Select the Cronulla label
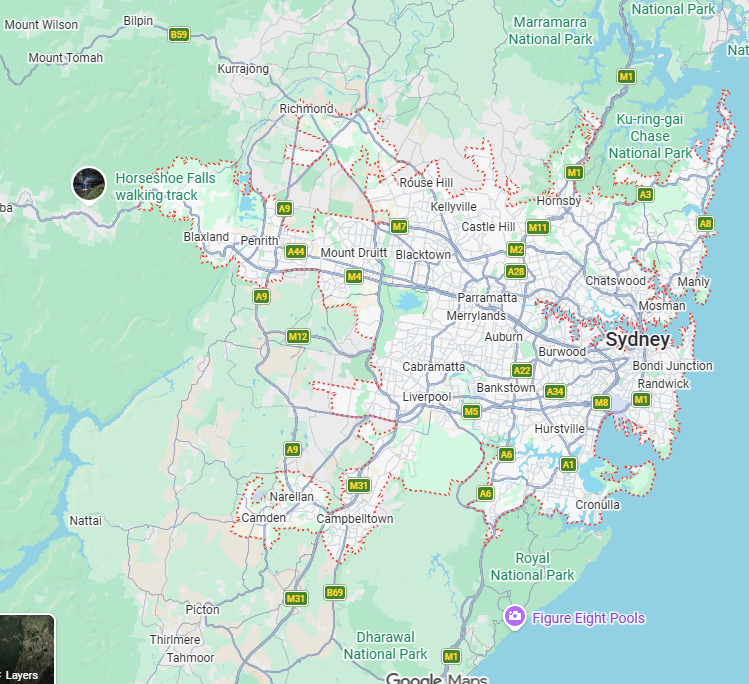 point(598,505)
